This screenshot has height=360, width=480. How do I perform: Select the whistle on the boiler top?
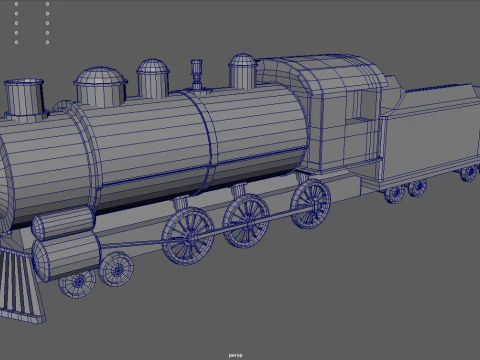(x=196, y=75)
